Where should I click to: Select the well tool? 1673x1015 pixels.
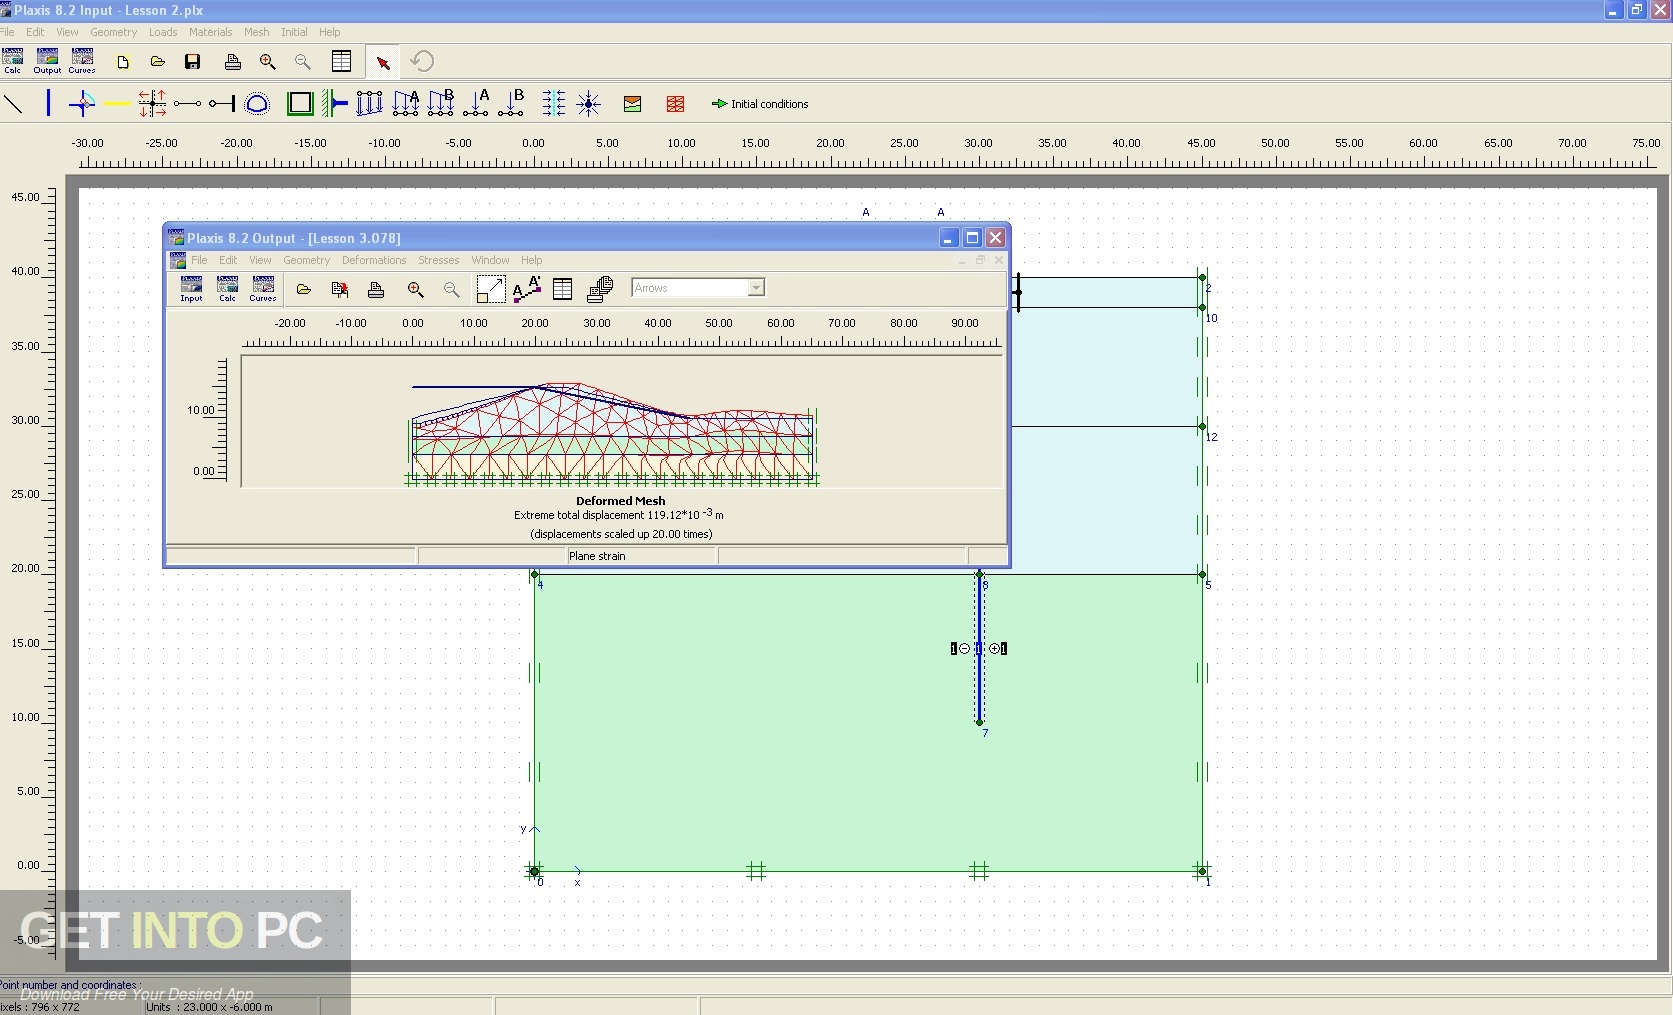(589, 103)
